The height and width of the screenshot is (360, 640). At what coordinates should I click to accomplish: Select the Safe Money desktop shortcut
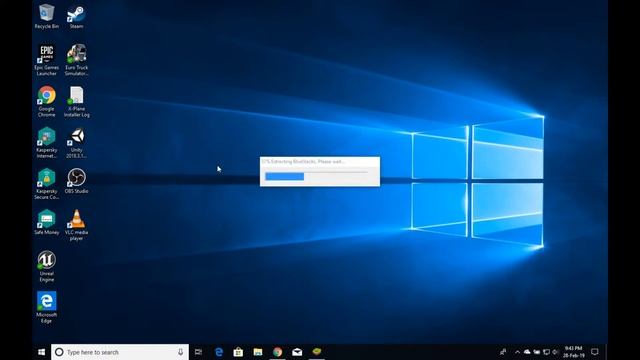[x=47, y=222]
